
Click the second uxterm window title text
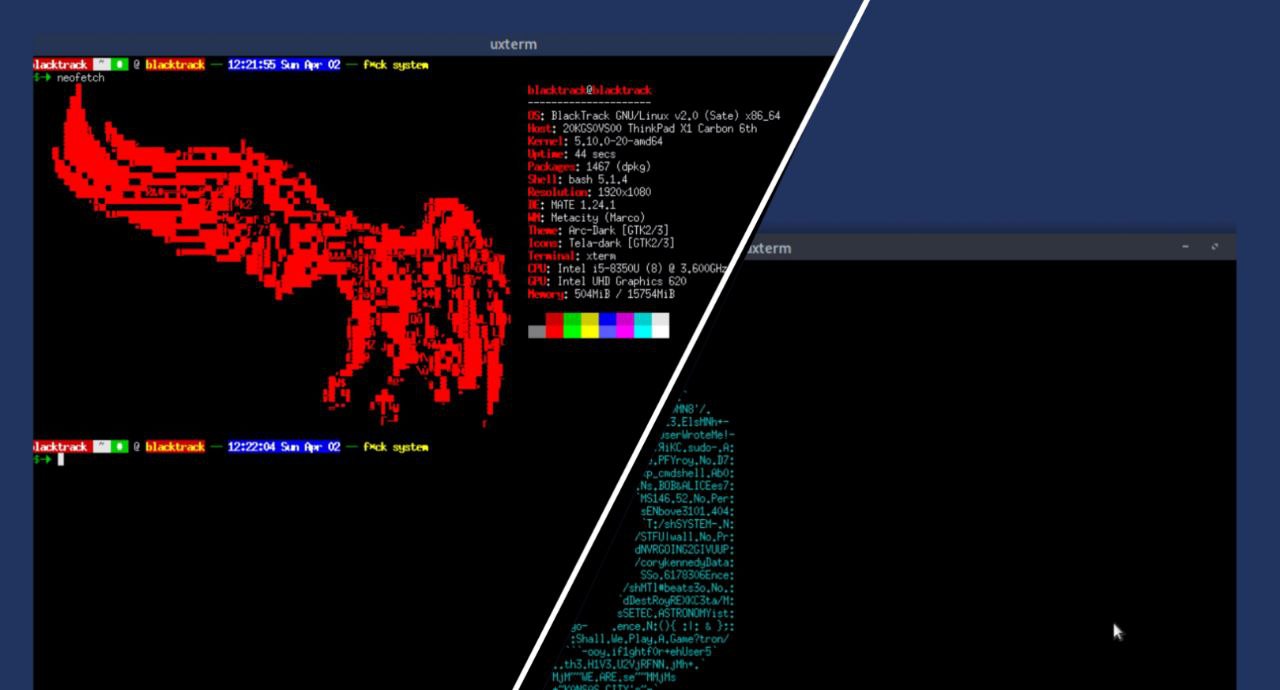click(769, 248)
